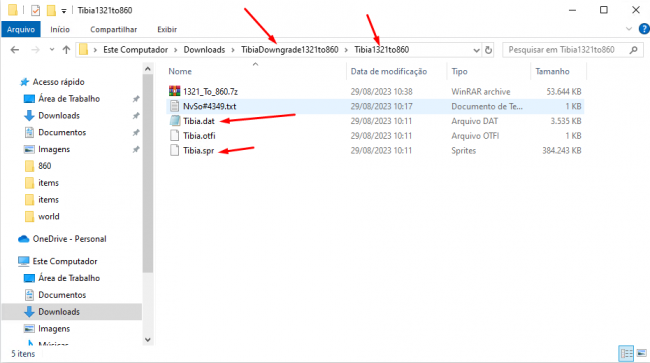Click the Tibia.dat file icon
The image size is (650, 363).
(x=175, y=121)
